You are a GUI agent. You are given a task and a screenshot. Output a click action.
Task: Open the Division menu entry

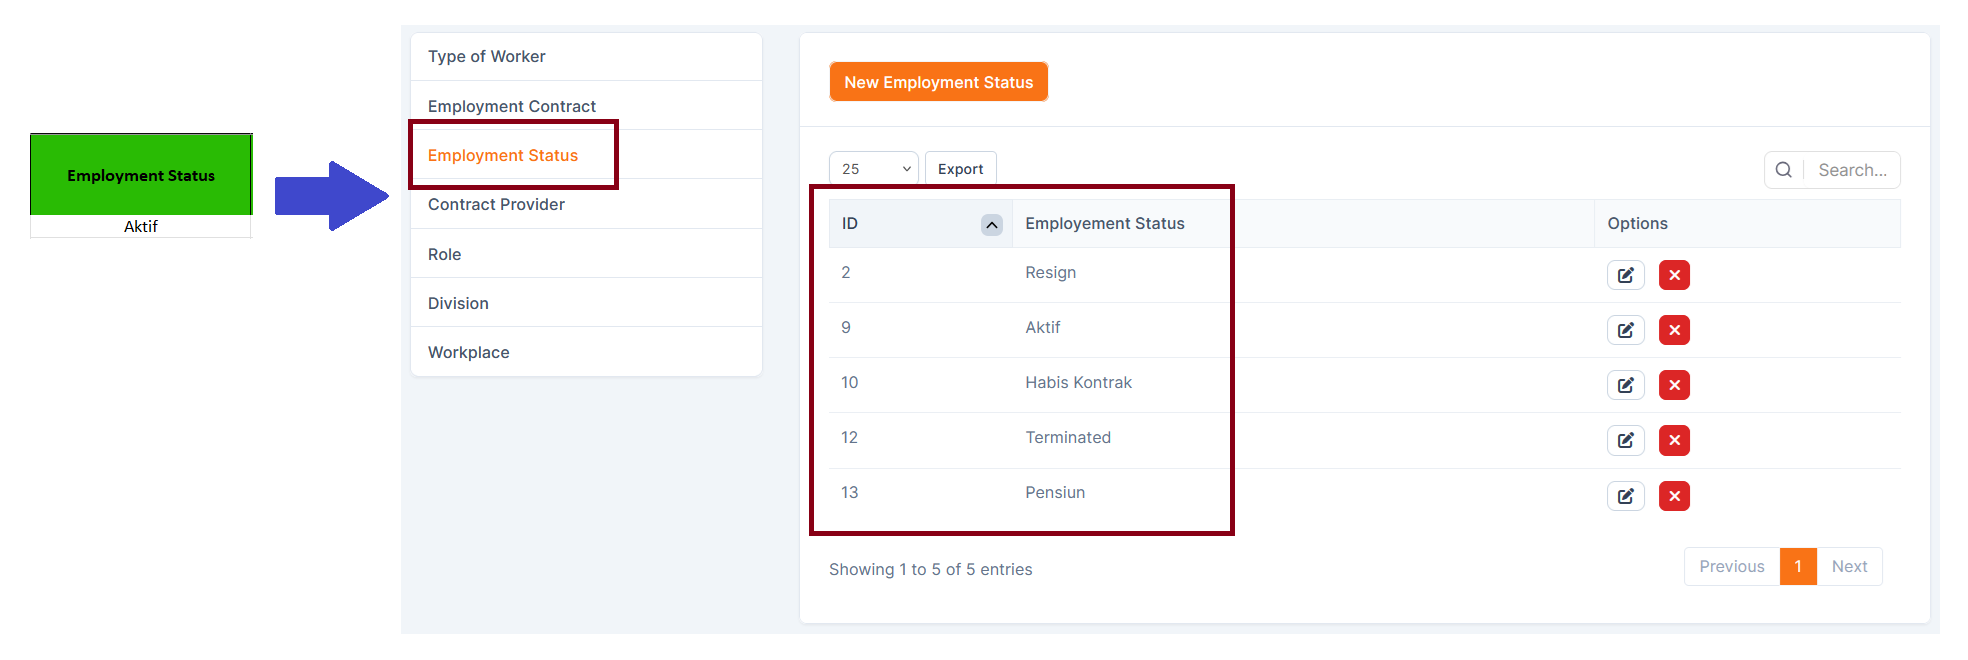pos(458,303)
